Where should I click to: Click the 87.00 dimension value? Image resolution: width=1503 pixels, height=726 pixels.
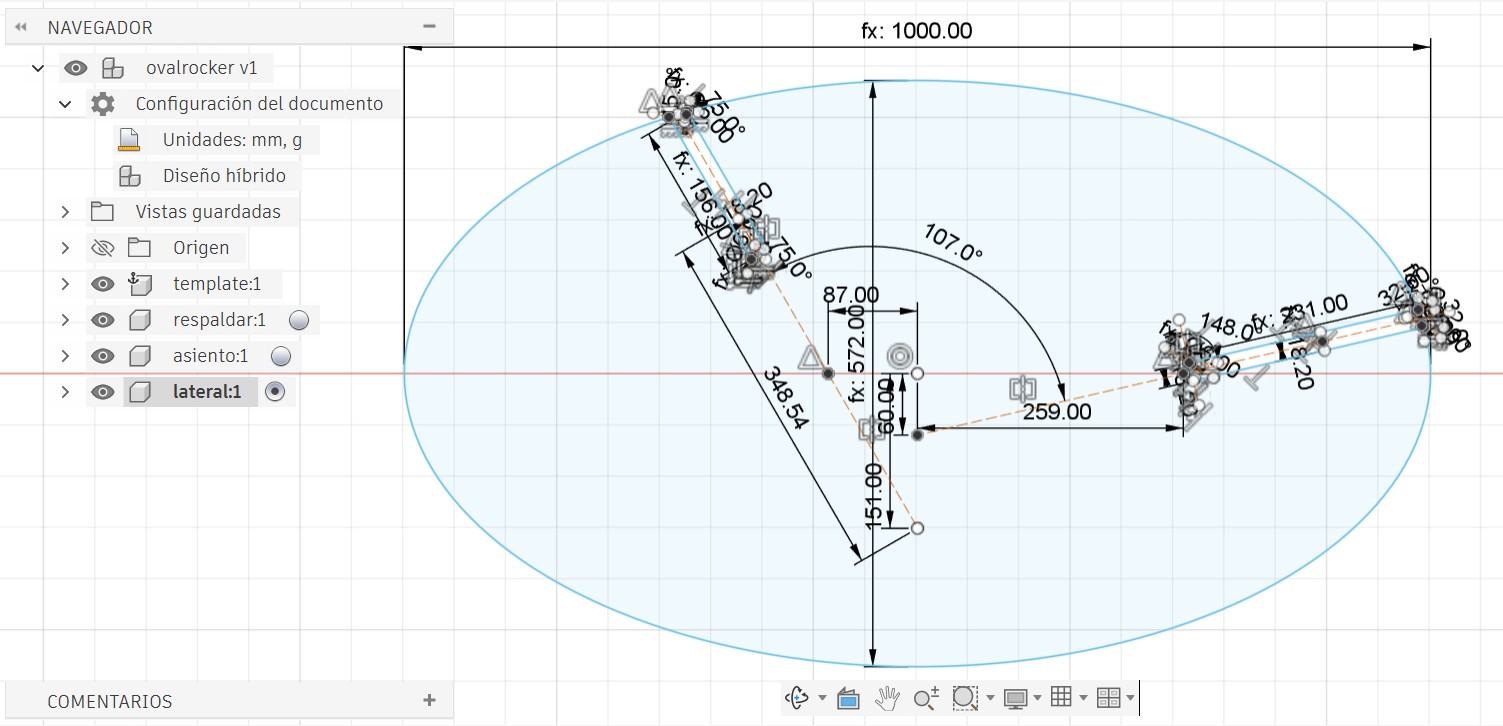pos(851,295)
